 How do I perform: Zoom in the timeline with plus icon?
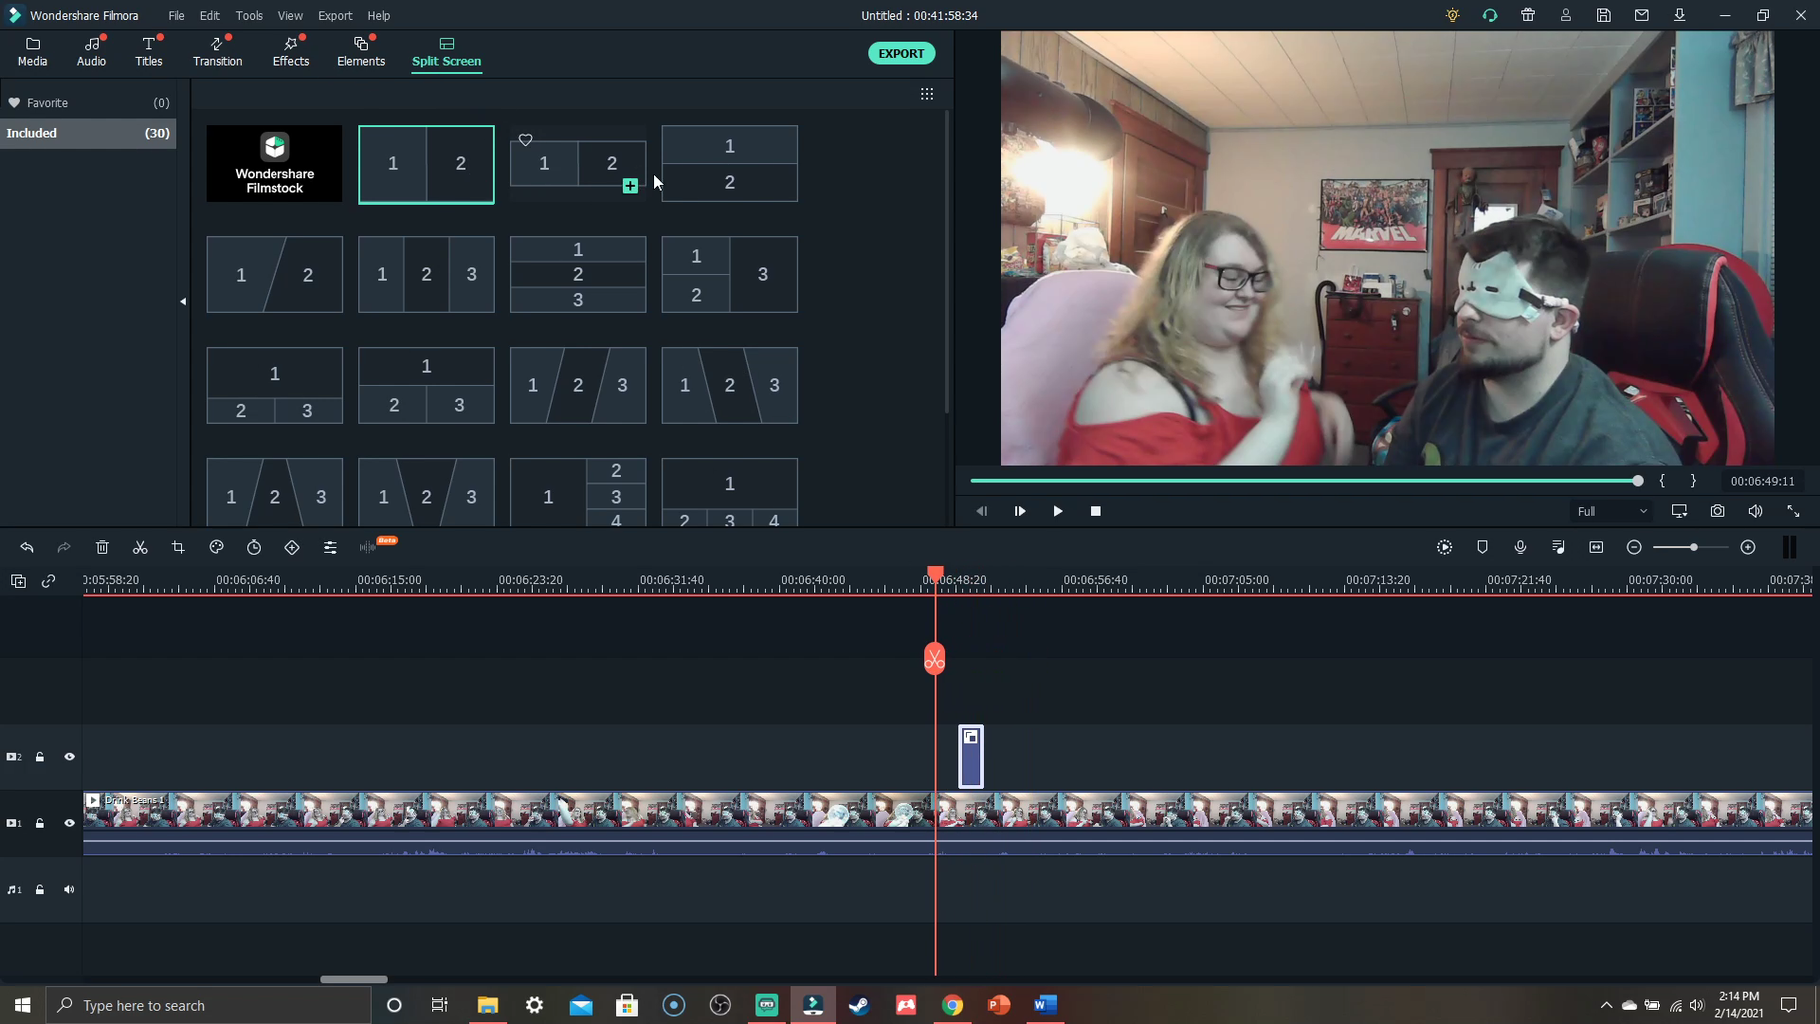(x=1748, y=547)
